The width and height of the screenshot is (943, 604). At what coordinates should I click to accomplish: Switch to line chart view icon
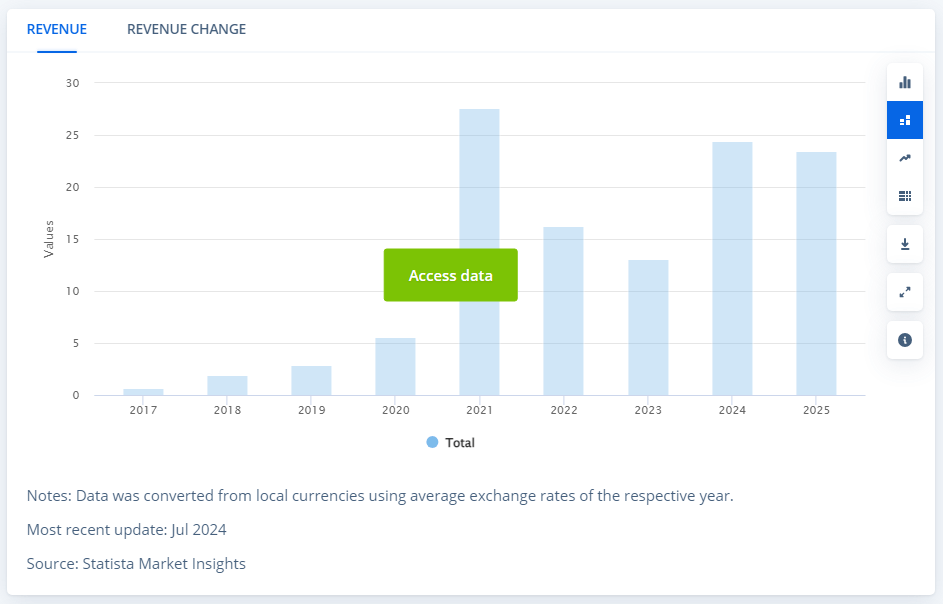(x=905, y=158)
